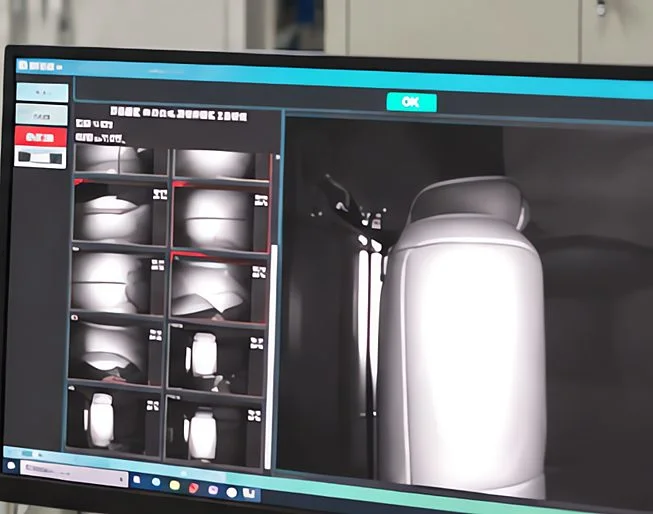Select the light blue sidebar button at top

tap(42, 92)
